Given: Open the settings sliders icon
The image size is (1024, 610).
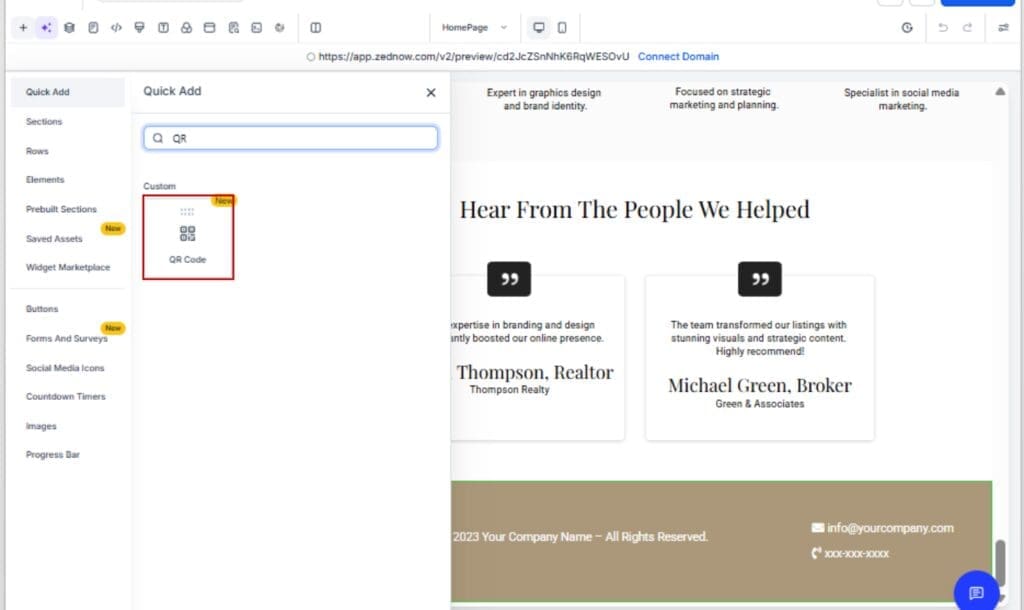Looking at the screenshot, I should (1003, 28).
